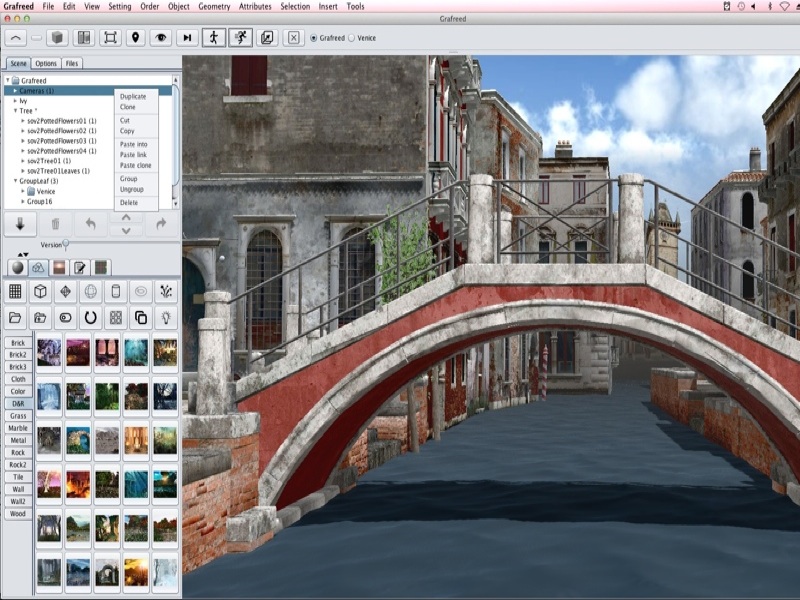Expand the sov2Tree01 node
The image size is (800, 600).
[22, 161]
